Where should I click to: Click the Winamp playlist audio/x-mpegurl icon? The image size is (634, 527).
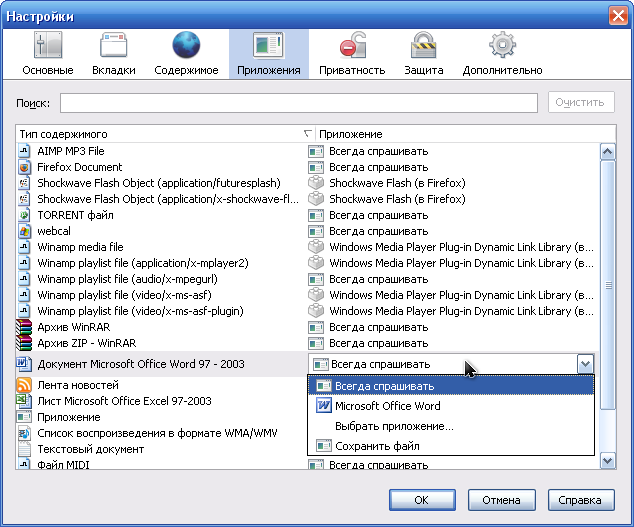24,279
